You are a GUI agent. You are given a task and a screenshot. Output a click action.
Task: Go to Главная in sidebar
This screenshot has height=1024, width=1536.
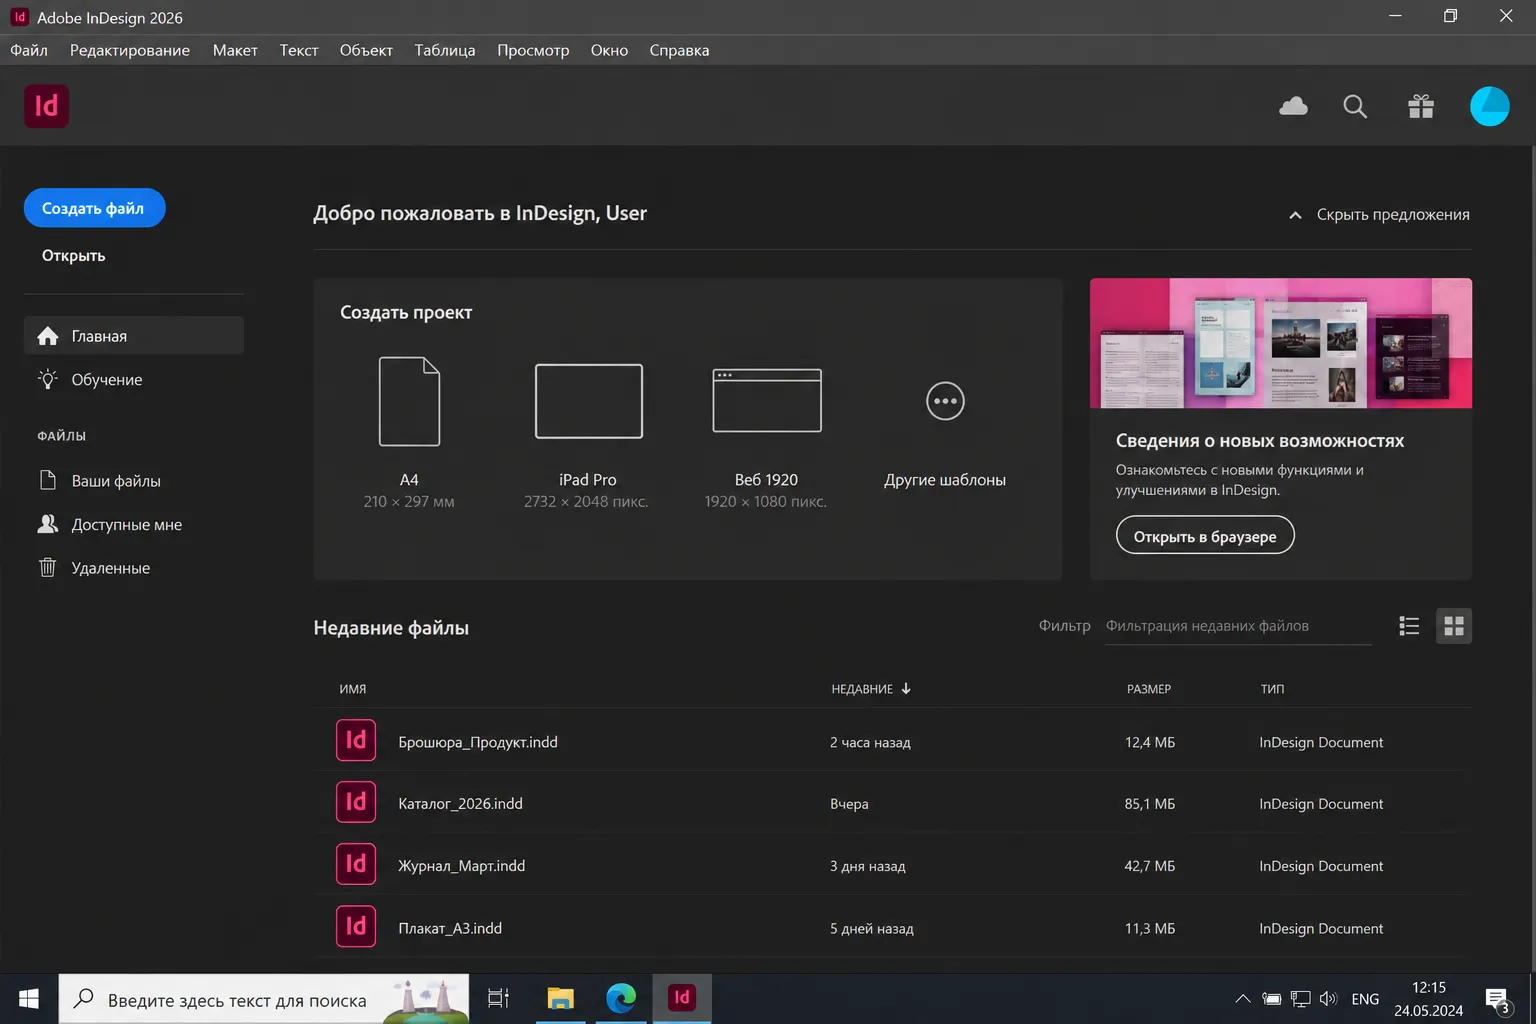(134, 336)
